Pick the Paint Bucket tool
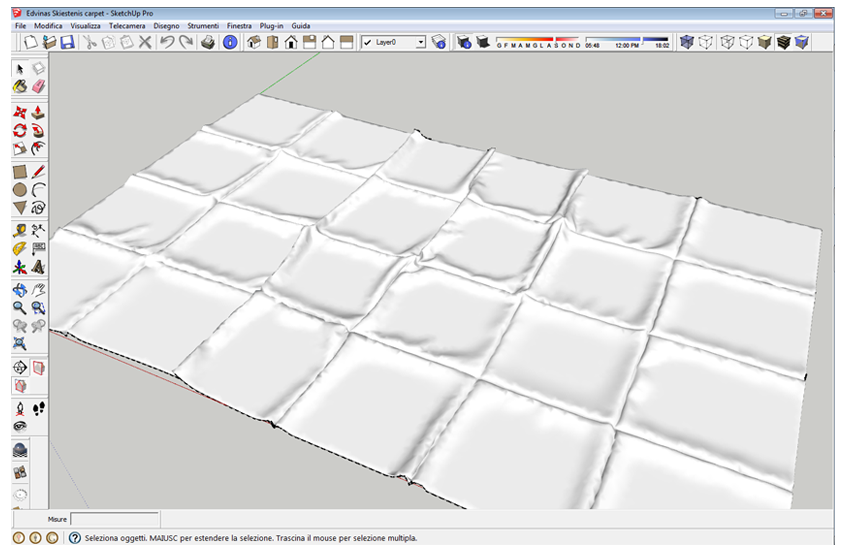The image size is (850, 555). [x=20, y=86]
